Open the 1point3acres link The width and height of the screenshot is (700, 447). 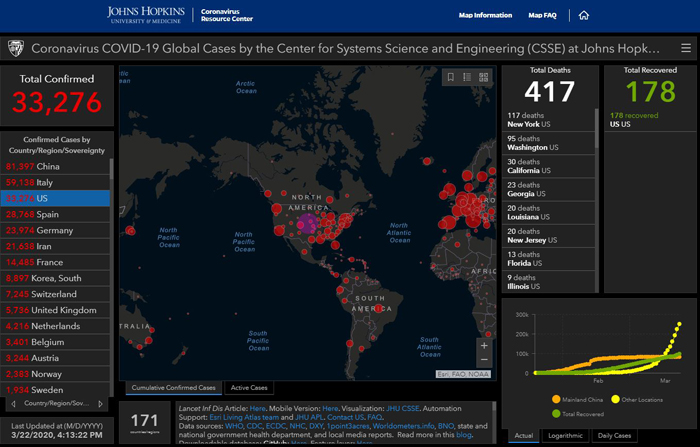coord(348,426)
